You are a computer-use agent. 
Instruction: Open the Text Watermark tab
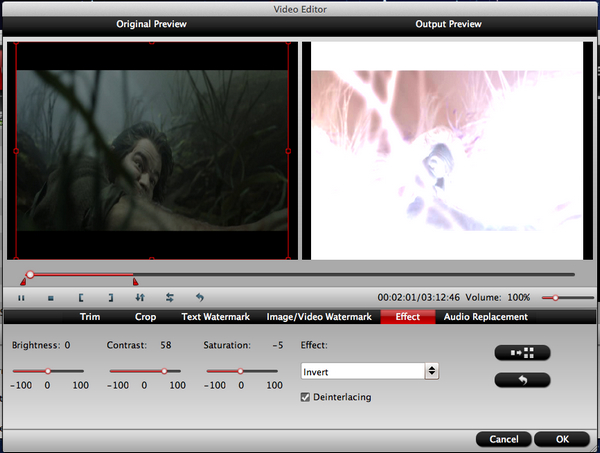[215, 317]
